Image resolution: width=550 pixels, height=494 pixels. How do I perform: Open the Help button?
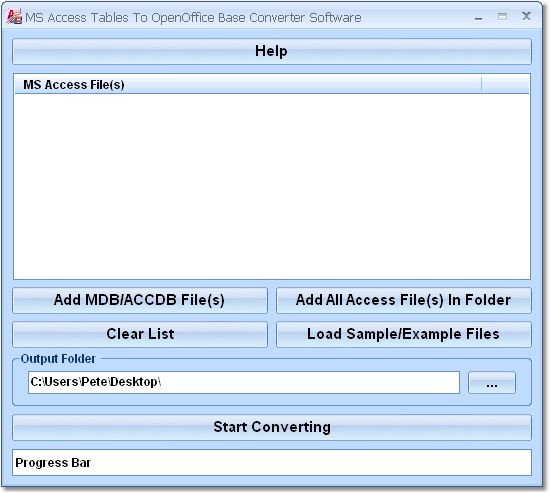[x=272, y=51]
